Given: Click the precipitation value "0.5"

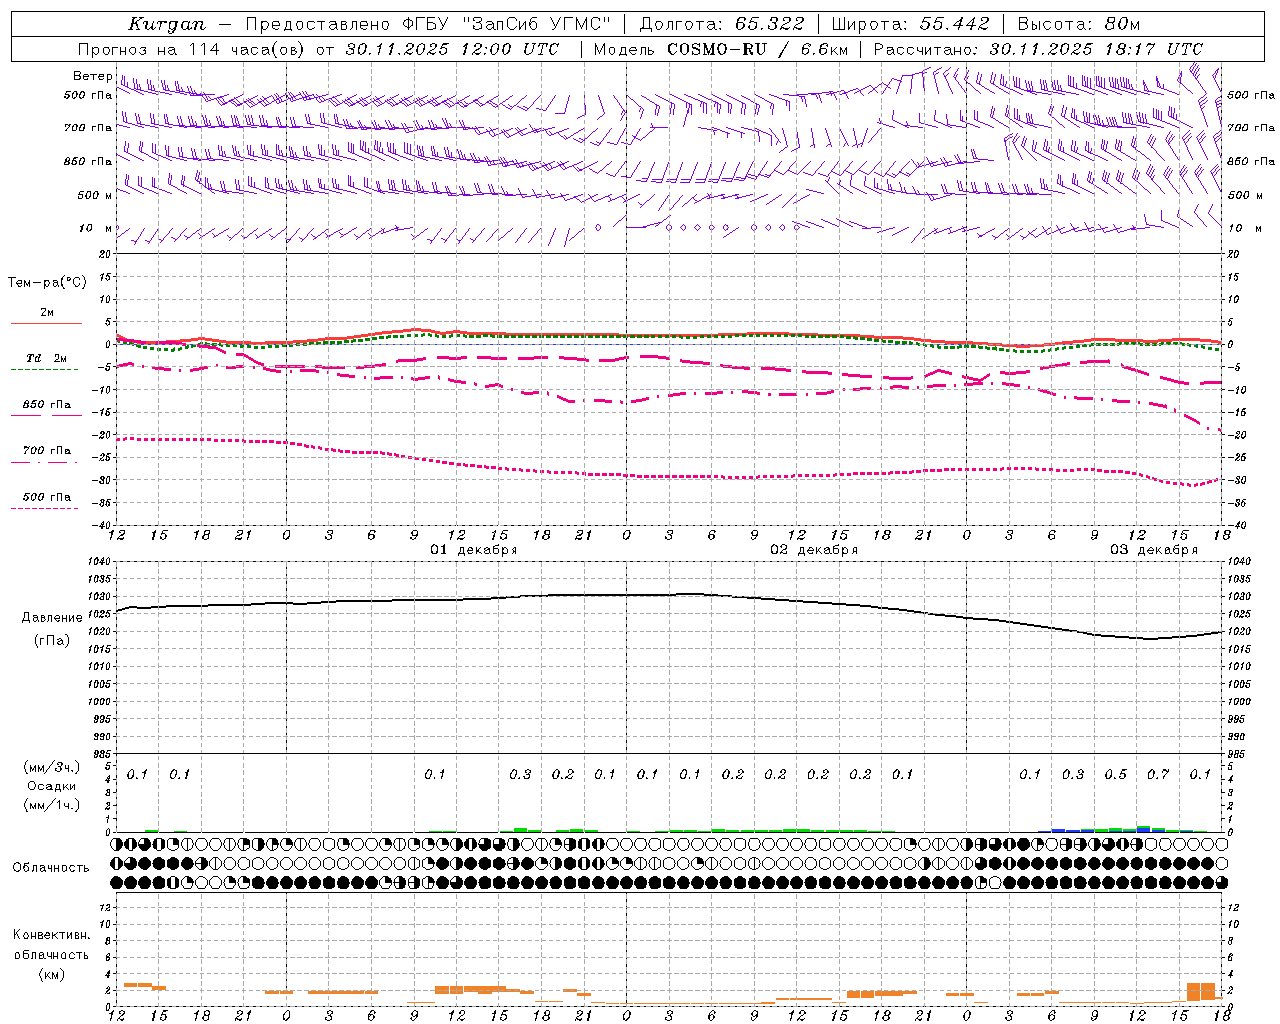Looking at the screenshot, I should [1115, 775].
